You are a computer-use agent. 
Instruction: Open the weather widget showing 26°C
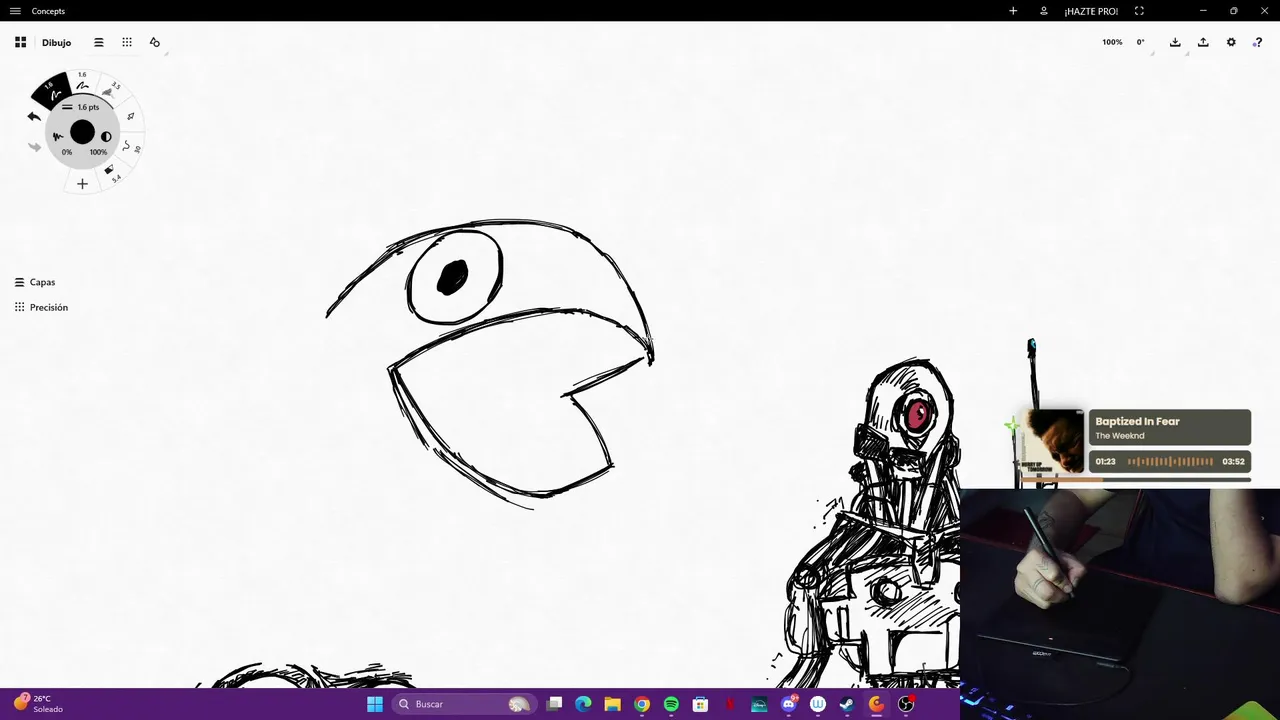point(38,704)
